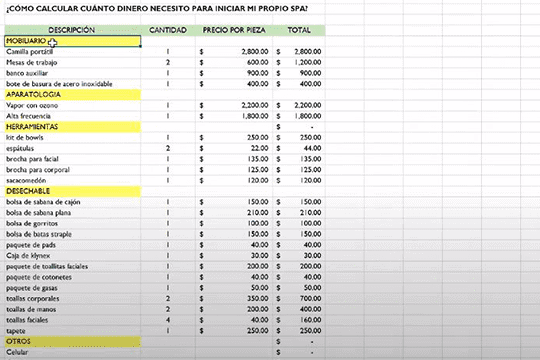Click the PRECIO POR PIEZA header
This screenshot has height=360, width=540.
pos(234,30)
